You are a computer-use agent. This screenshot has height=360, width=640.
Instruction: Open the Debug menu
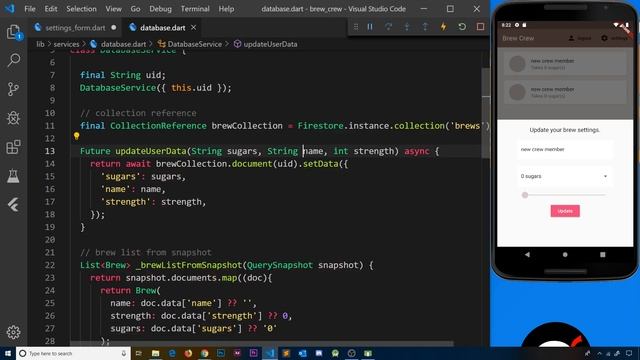(x=160, y=9)
